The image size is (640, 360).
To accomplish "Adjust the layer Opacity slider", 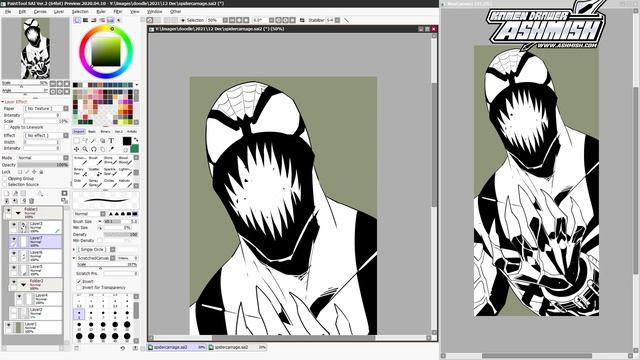I will (x=42, y=165).
